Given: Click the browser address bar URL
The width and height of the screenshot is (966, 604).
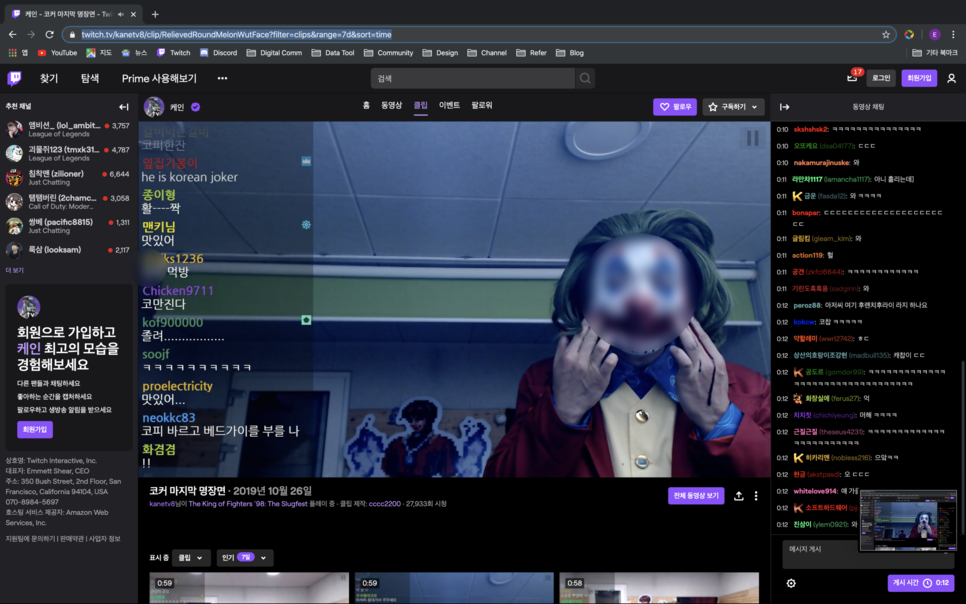Looking at the screenshot, I should pyautogui.click(x=237, y=35).
